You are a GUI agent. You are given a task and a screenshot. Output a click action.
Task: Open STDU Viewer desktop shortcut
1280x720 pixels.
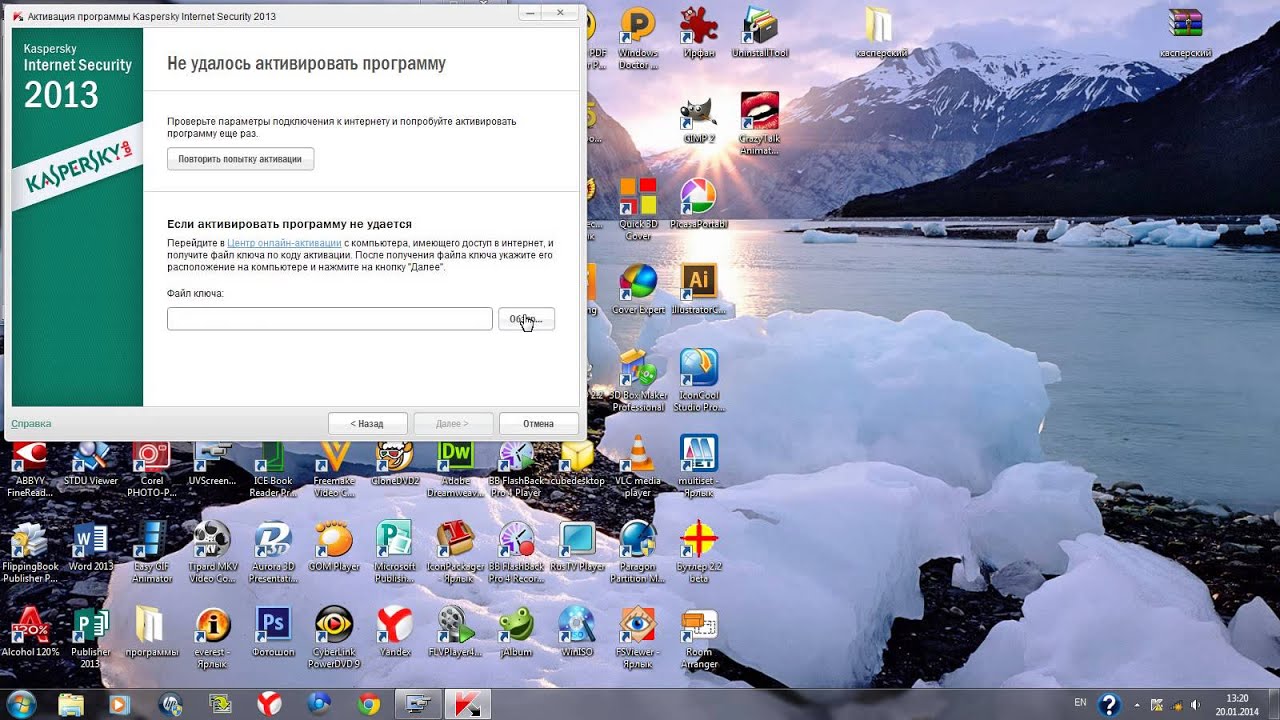(x=91, y=464)
